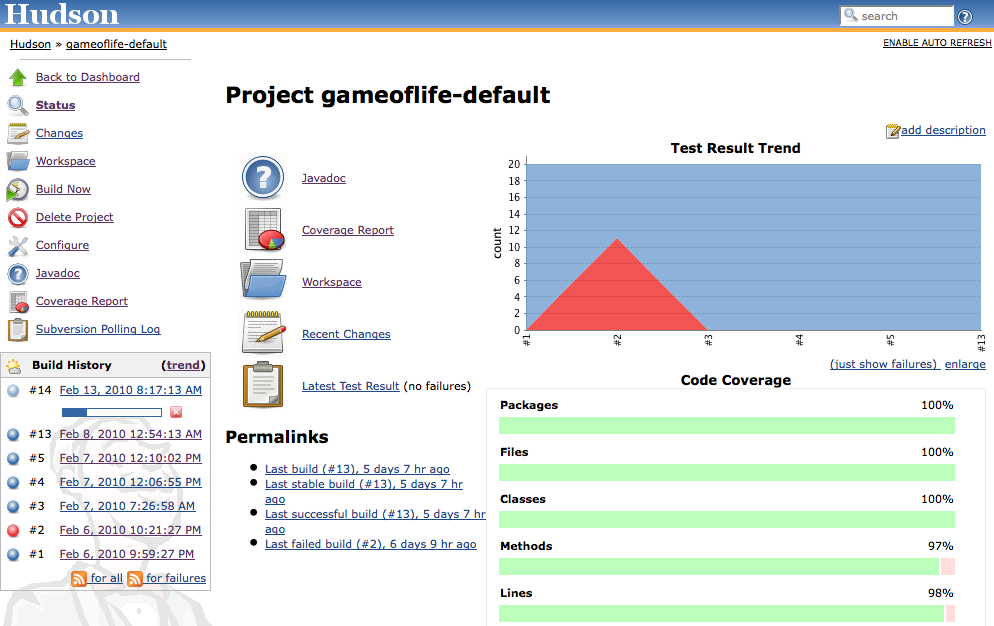Image resolution: width=994 pixels, height=626 pixels.
Task: Click the Subversion Polling Log clipboard icon
Action: coord(18,329)
